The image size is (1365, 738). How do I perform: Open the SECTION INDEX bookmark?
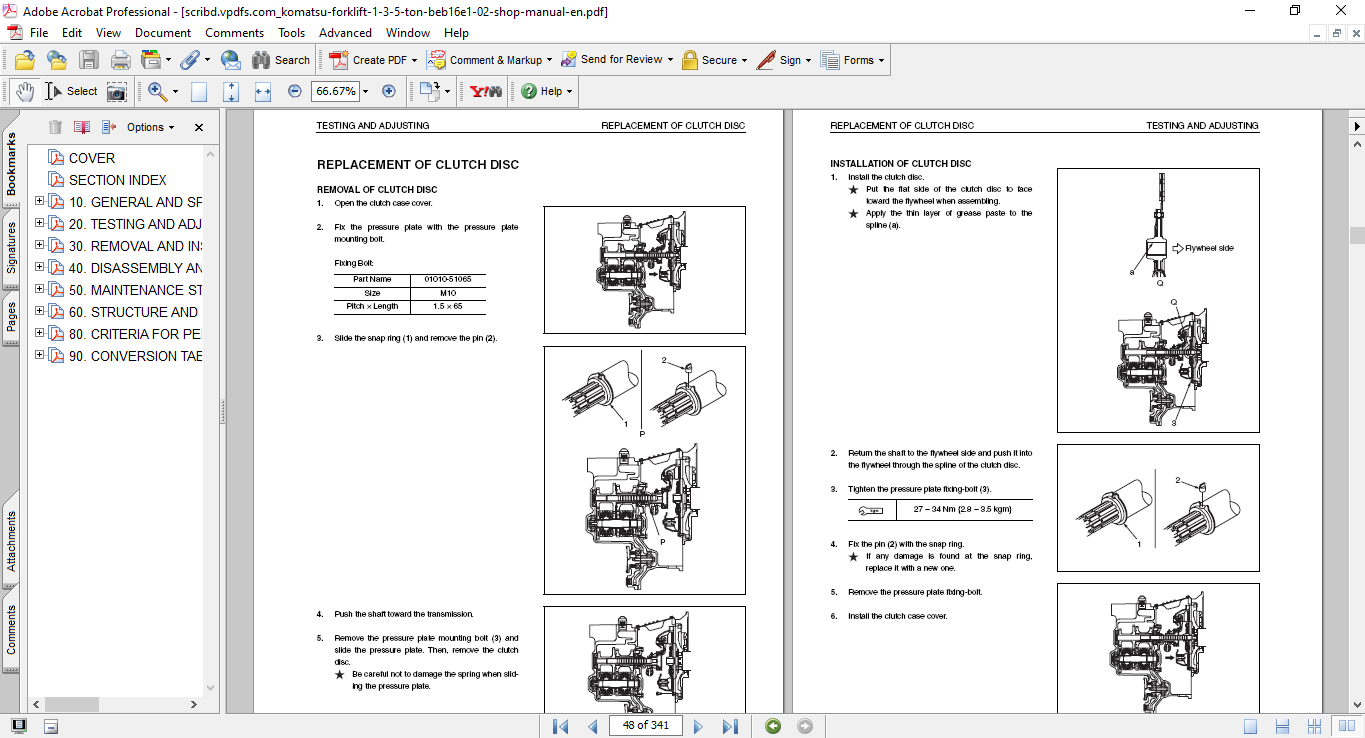[x=117, y=180]
